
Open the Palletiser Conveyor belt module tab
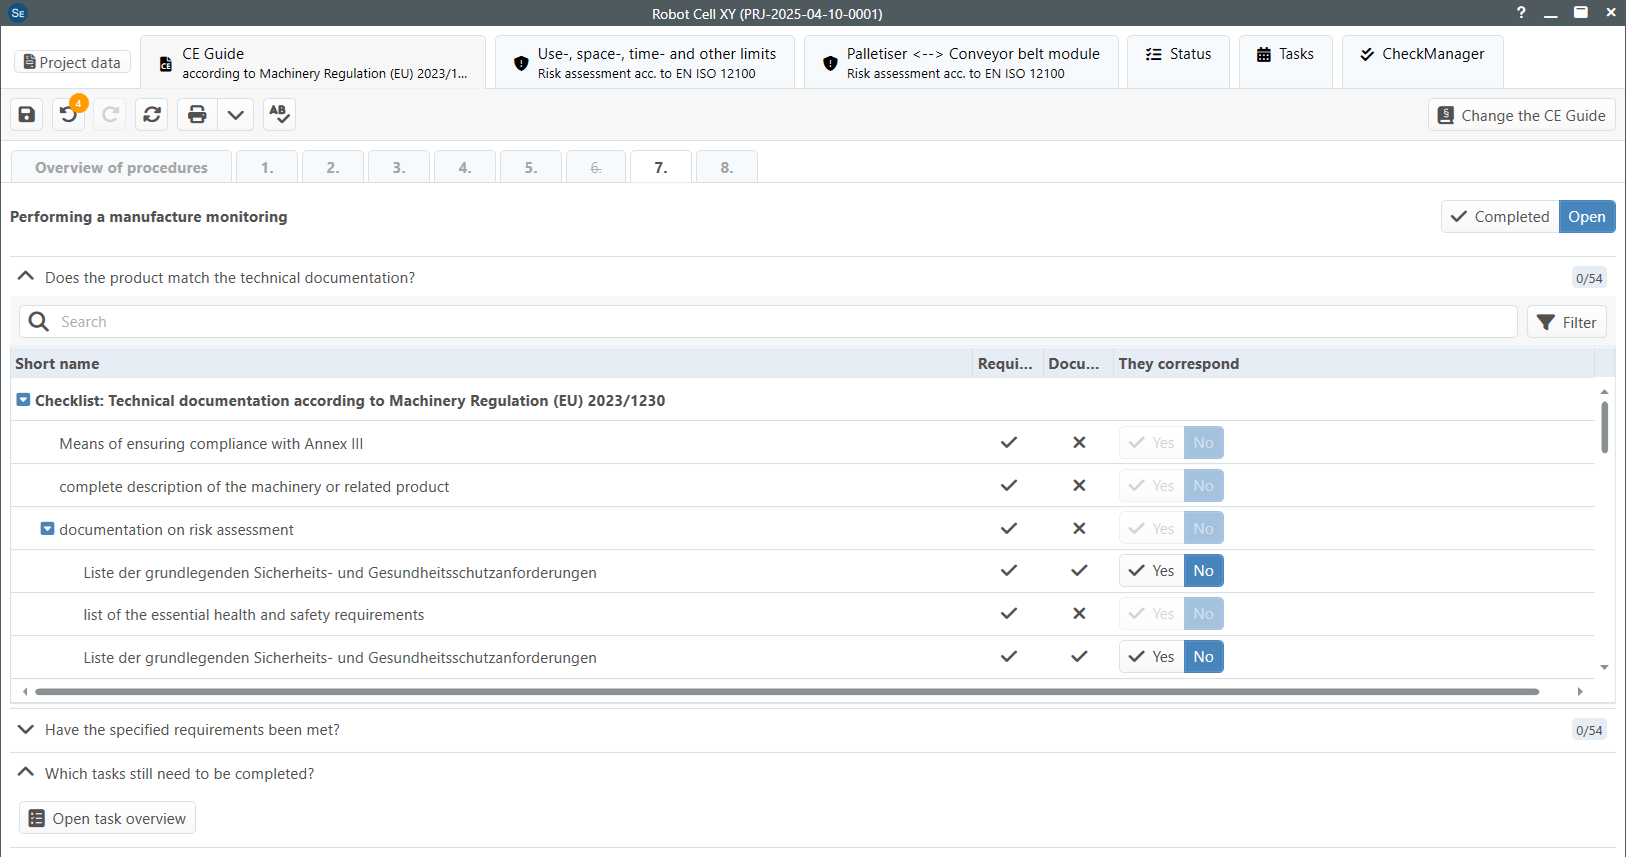coord(961,63)
